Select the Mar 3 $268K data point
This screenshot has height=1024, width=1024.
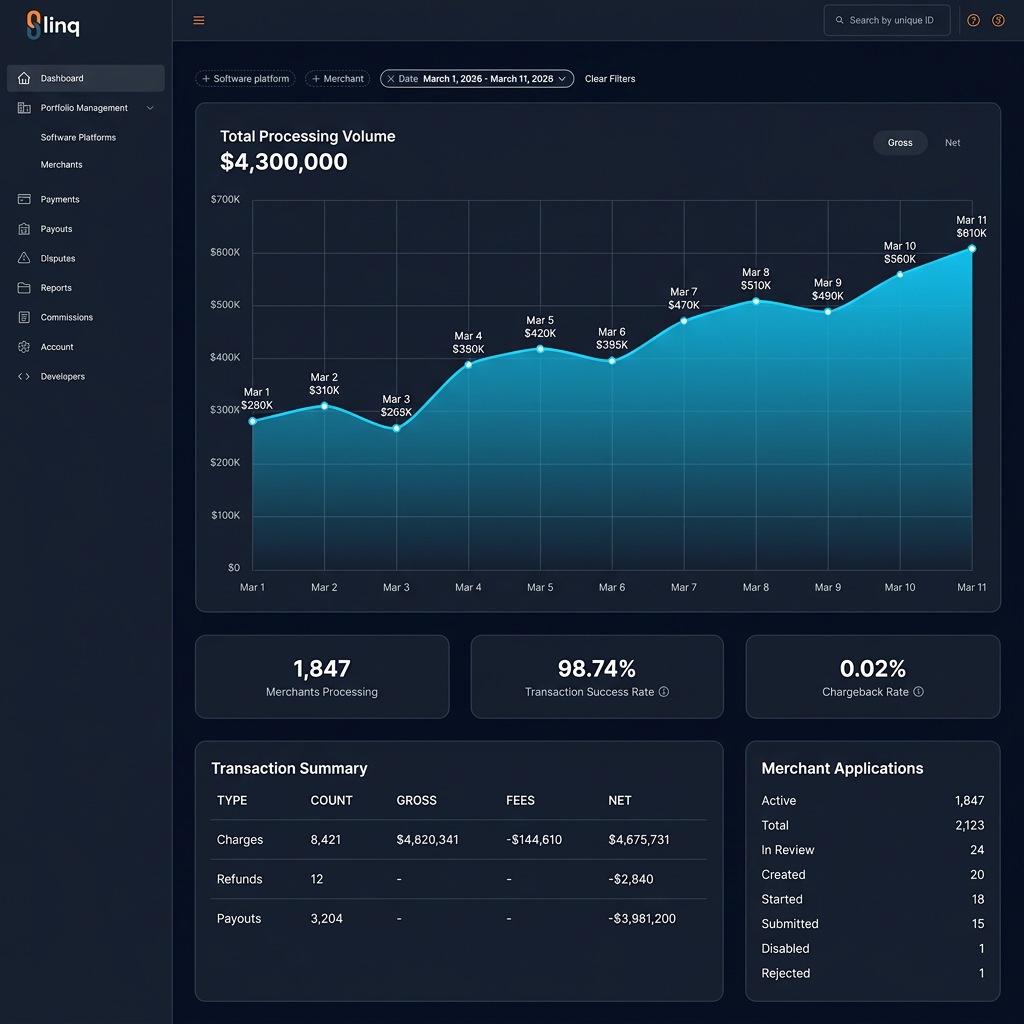click(396, 428)
